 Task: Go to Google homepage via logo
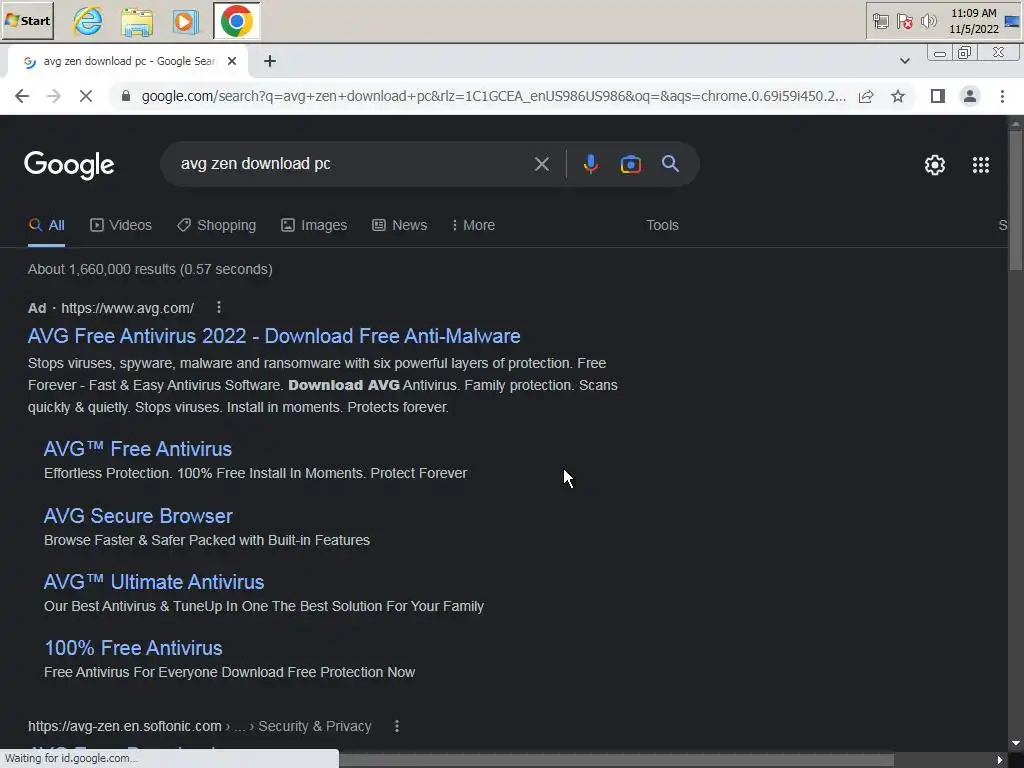69,165
